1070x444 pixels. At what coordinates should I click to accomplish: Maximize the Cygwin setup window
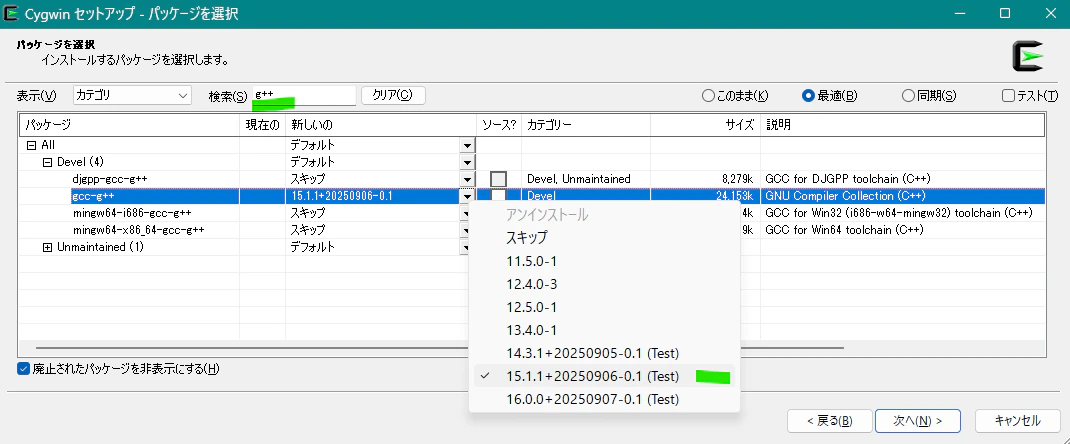point(1004,13)
